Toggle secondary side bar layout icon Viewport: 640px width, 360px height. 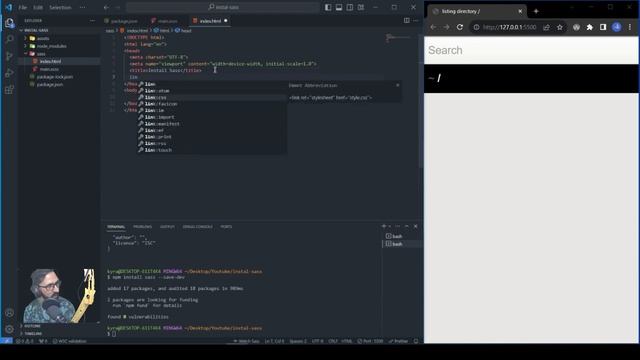point(350,7)
